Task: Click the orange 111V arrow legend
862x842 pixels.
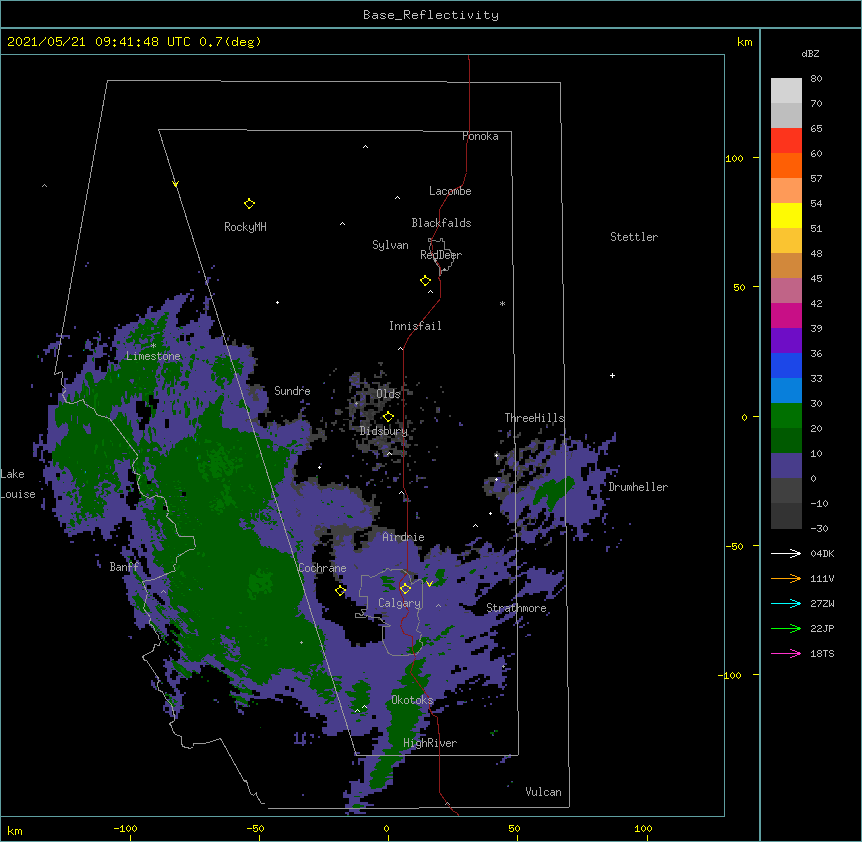Action: (x=786, y=578)
